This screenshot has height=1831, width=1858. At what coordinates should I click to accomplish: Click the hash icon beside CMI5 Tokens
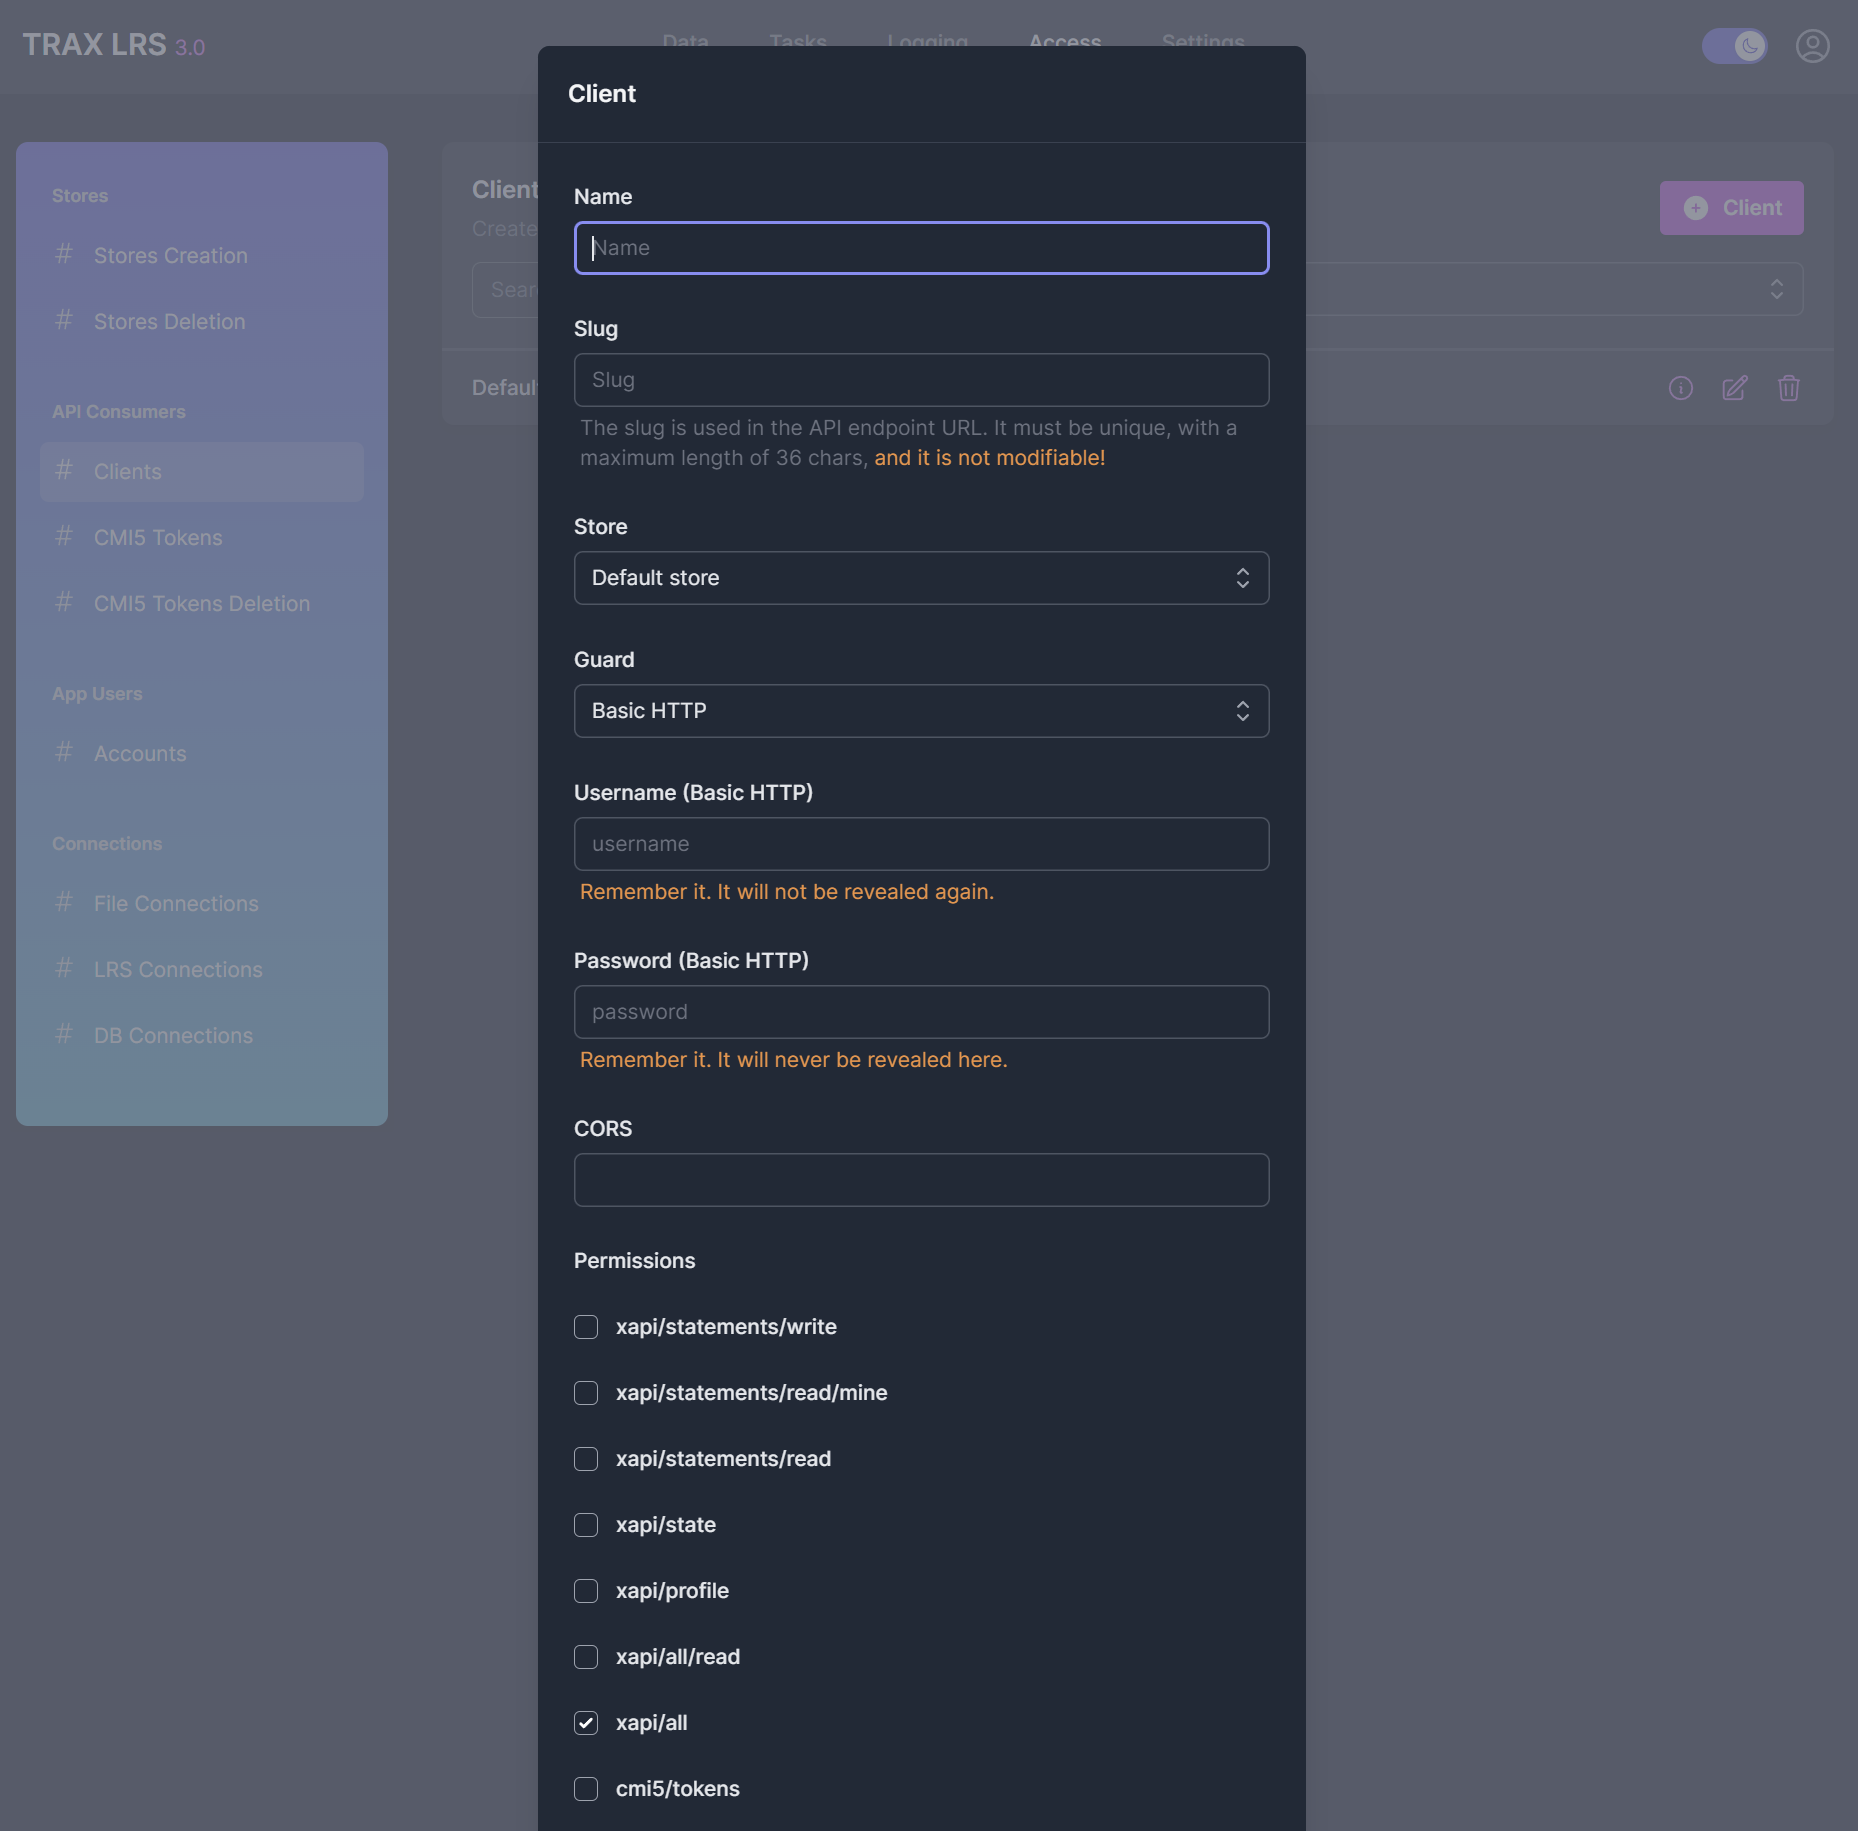(64, 537)
